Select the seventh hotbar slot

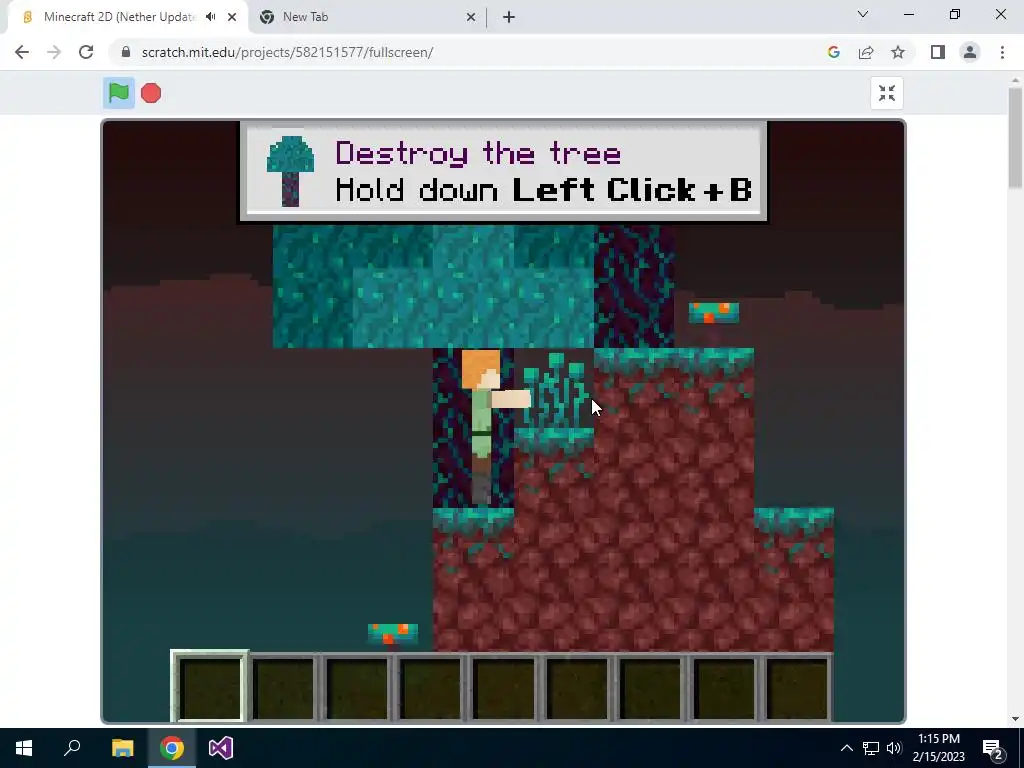(650, 688)
